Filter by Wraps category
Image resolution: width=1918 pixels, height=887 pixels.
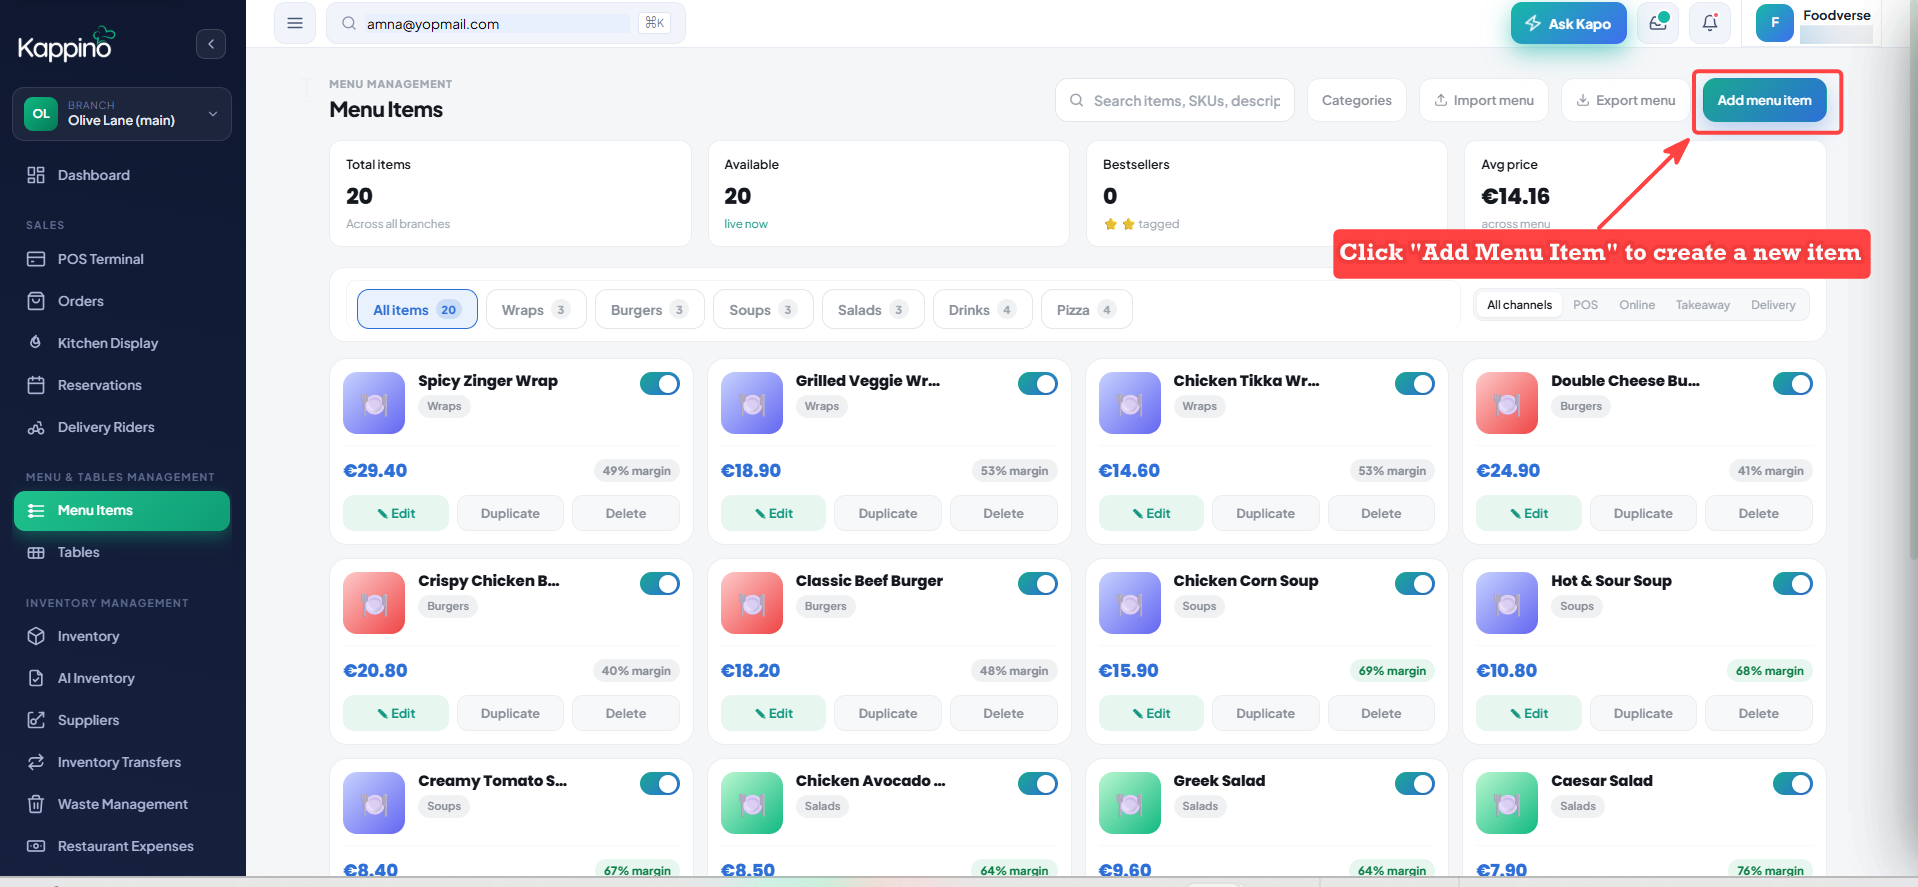click(x=536, y=309)
